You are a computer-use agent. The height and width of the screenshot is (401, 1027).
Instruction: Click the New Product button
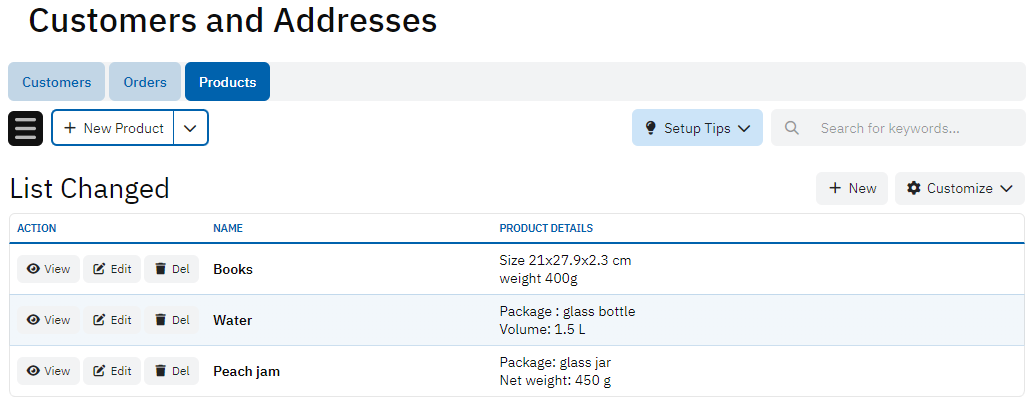[113, 128]
